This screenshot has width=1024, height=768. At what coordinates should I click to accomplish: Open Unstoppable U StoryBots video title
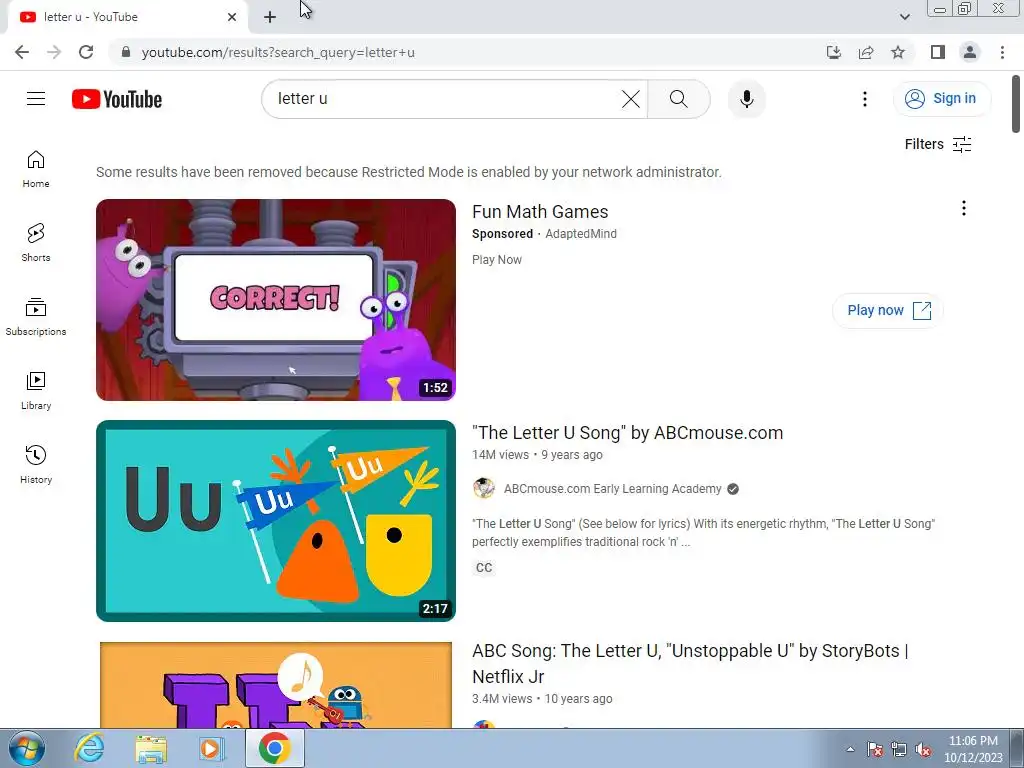690,664
